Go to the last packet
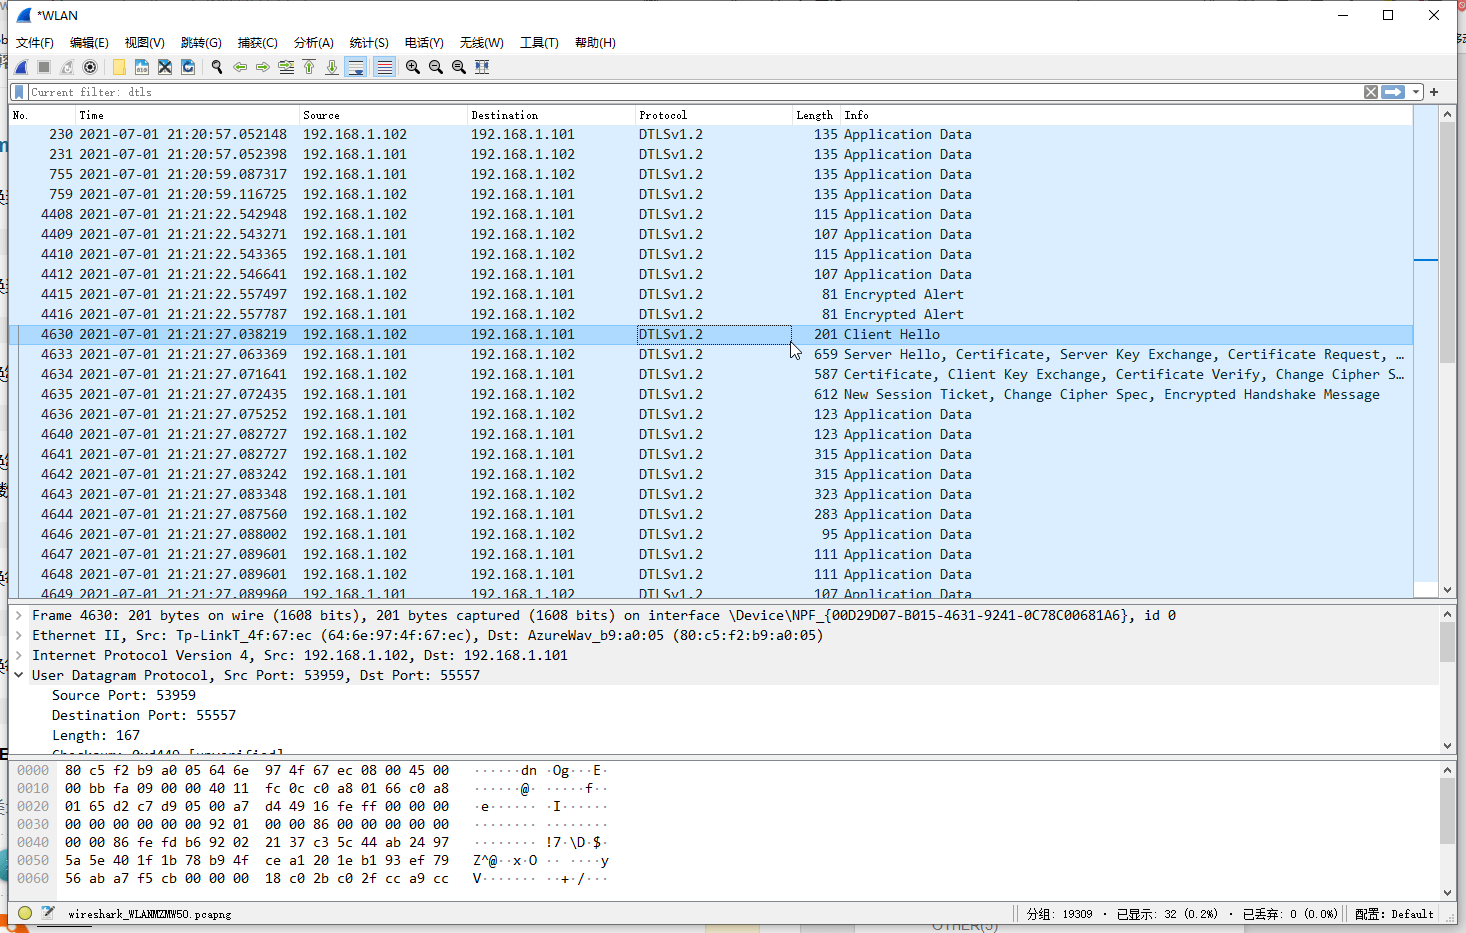 tap(332, 67)
